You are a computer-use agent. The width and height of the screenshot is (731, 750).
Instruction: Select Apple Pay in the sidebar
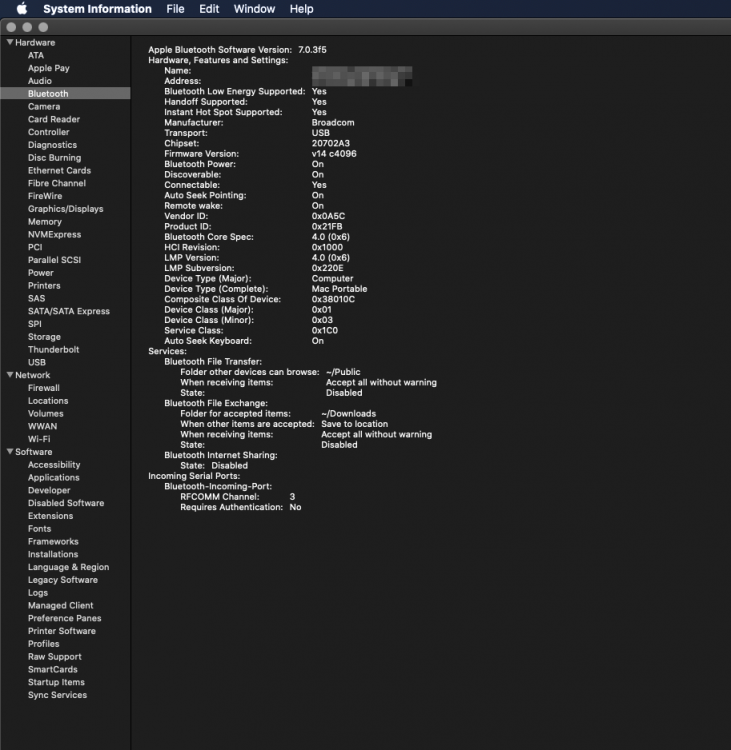click(48, 68)
